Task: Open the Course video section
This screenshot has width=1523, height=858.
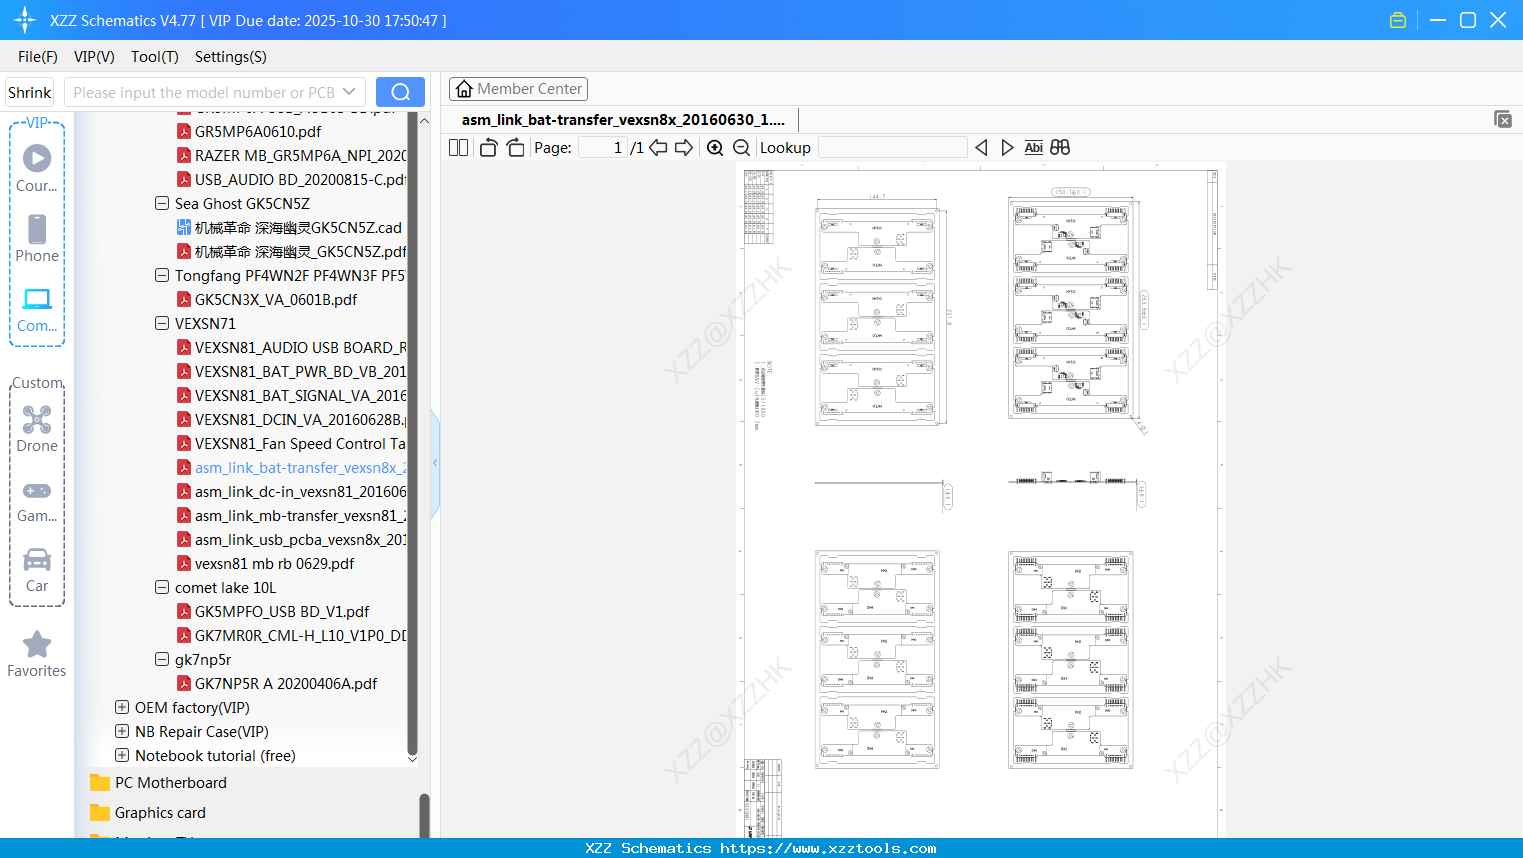Action: pyautogui.click(x=37, y=168)
